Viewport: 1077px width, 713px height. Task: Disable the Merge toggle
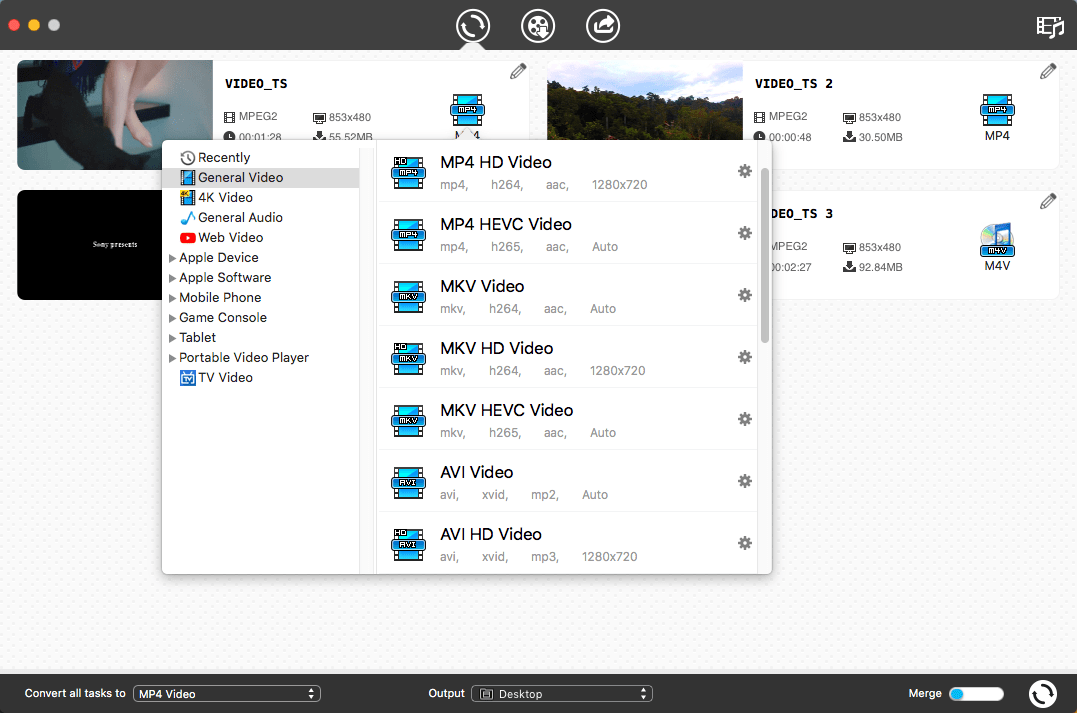coord(976,693)
